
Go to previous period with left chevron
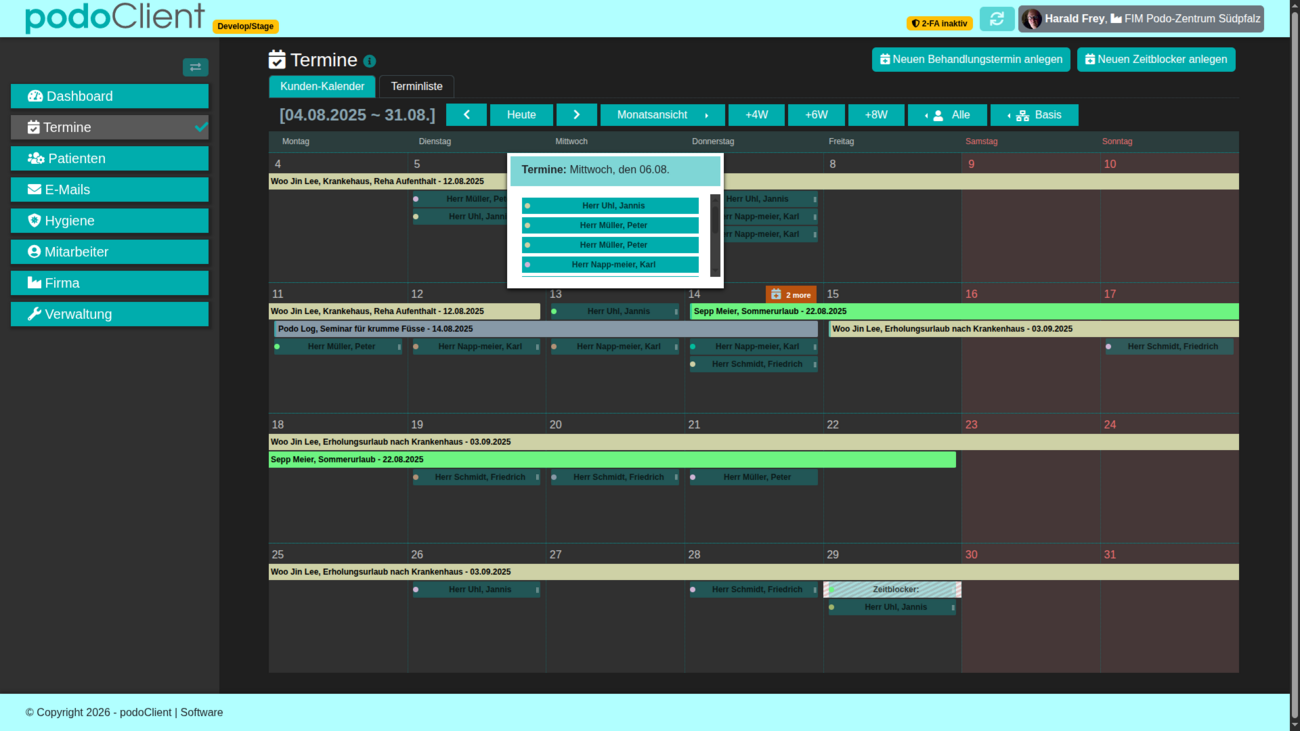tap(466, 115)
